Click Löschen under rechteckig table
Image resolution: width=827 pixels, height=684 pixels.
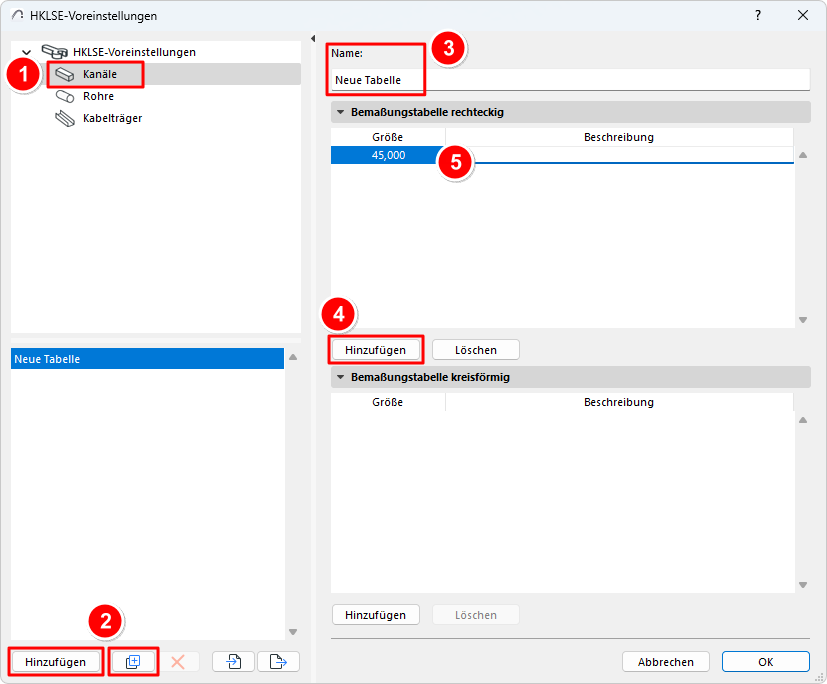476,350
